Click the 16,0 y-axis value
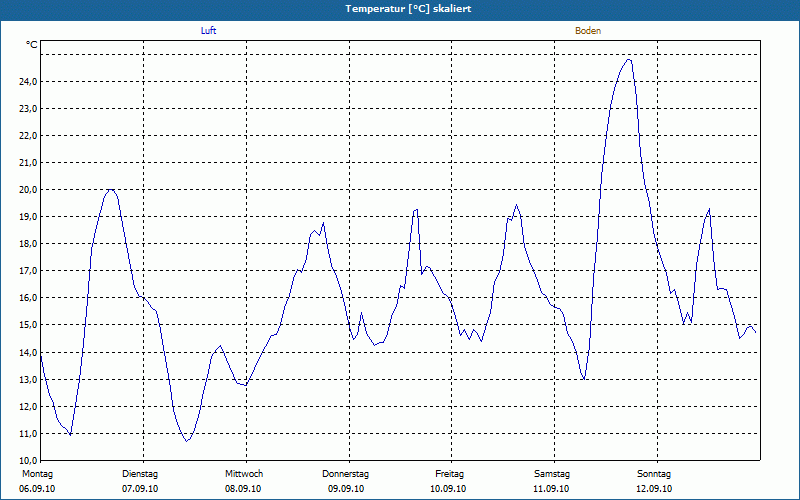Screen dimensions: 800x500 coord(28,298)
